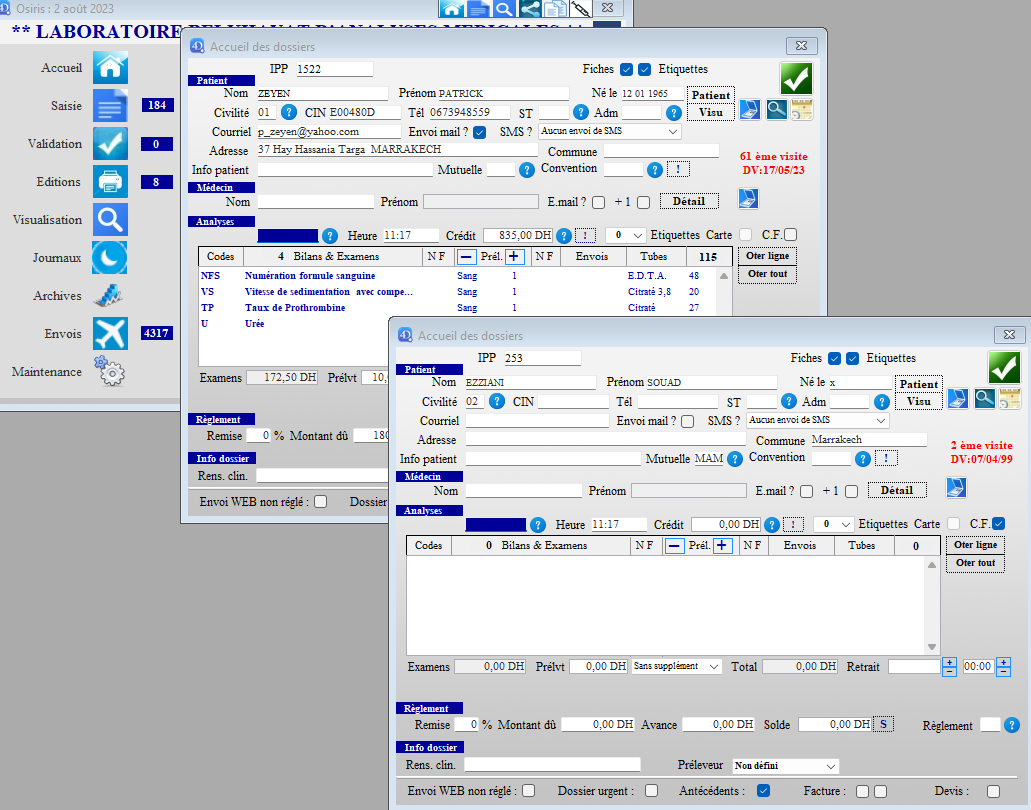
Task: Open the Saisie module in the sidebar
Action: point(110,105)
